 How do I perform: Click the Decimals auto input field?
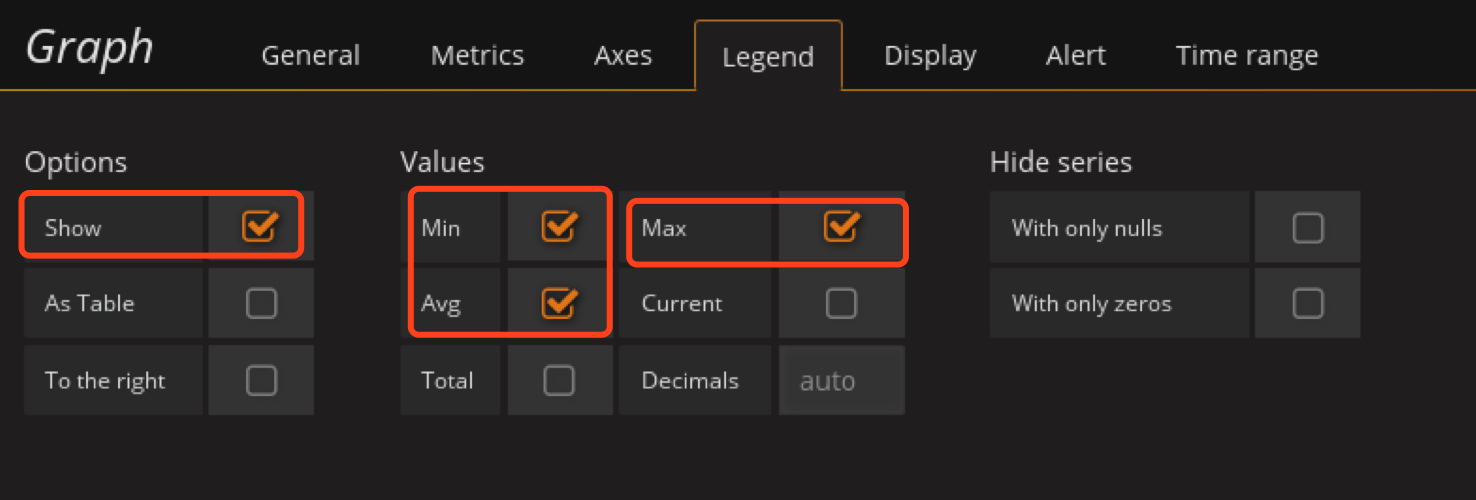pos(840,381)
